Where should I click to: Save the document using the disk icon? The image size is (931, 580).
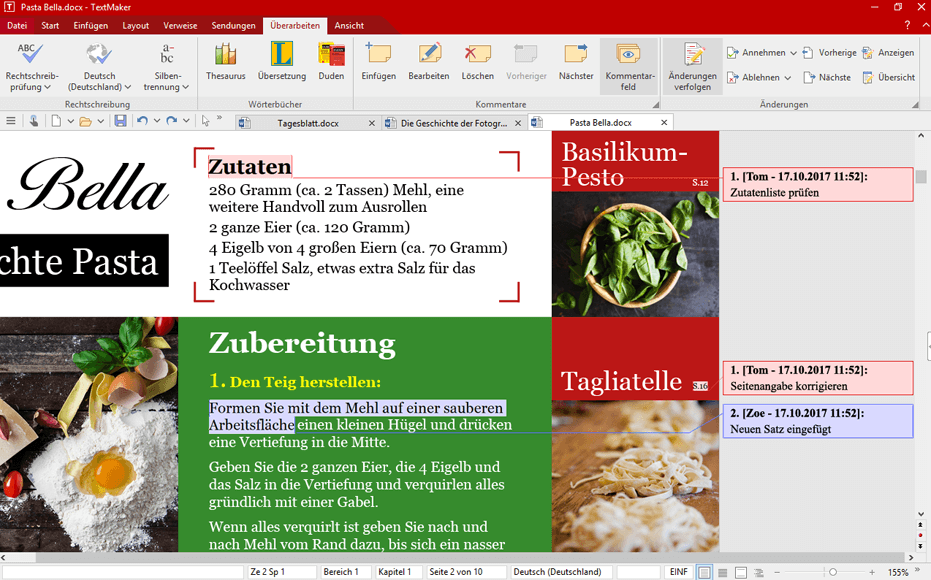[x=119, y=120]
